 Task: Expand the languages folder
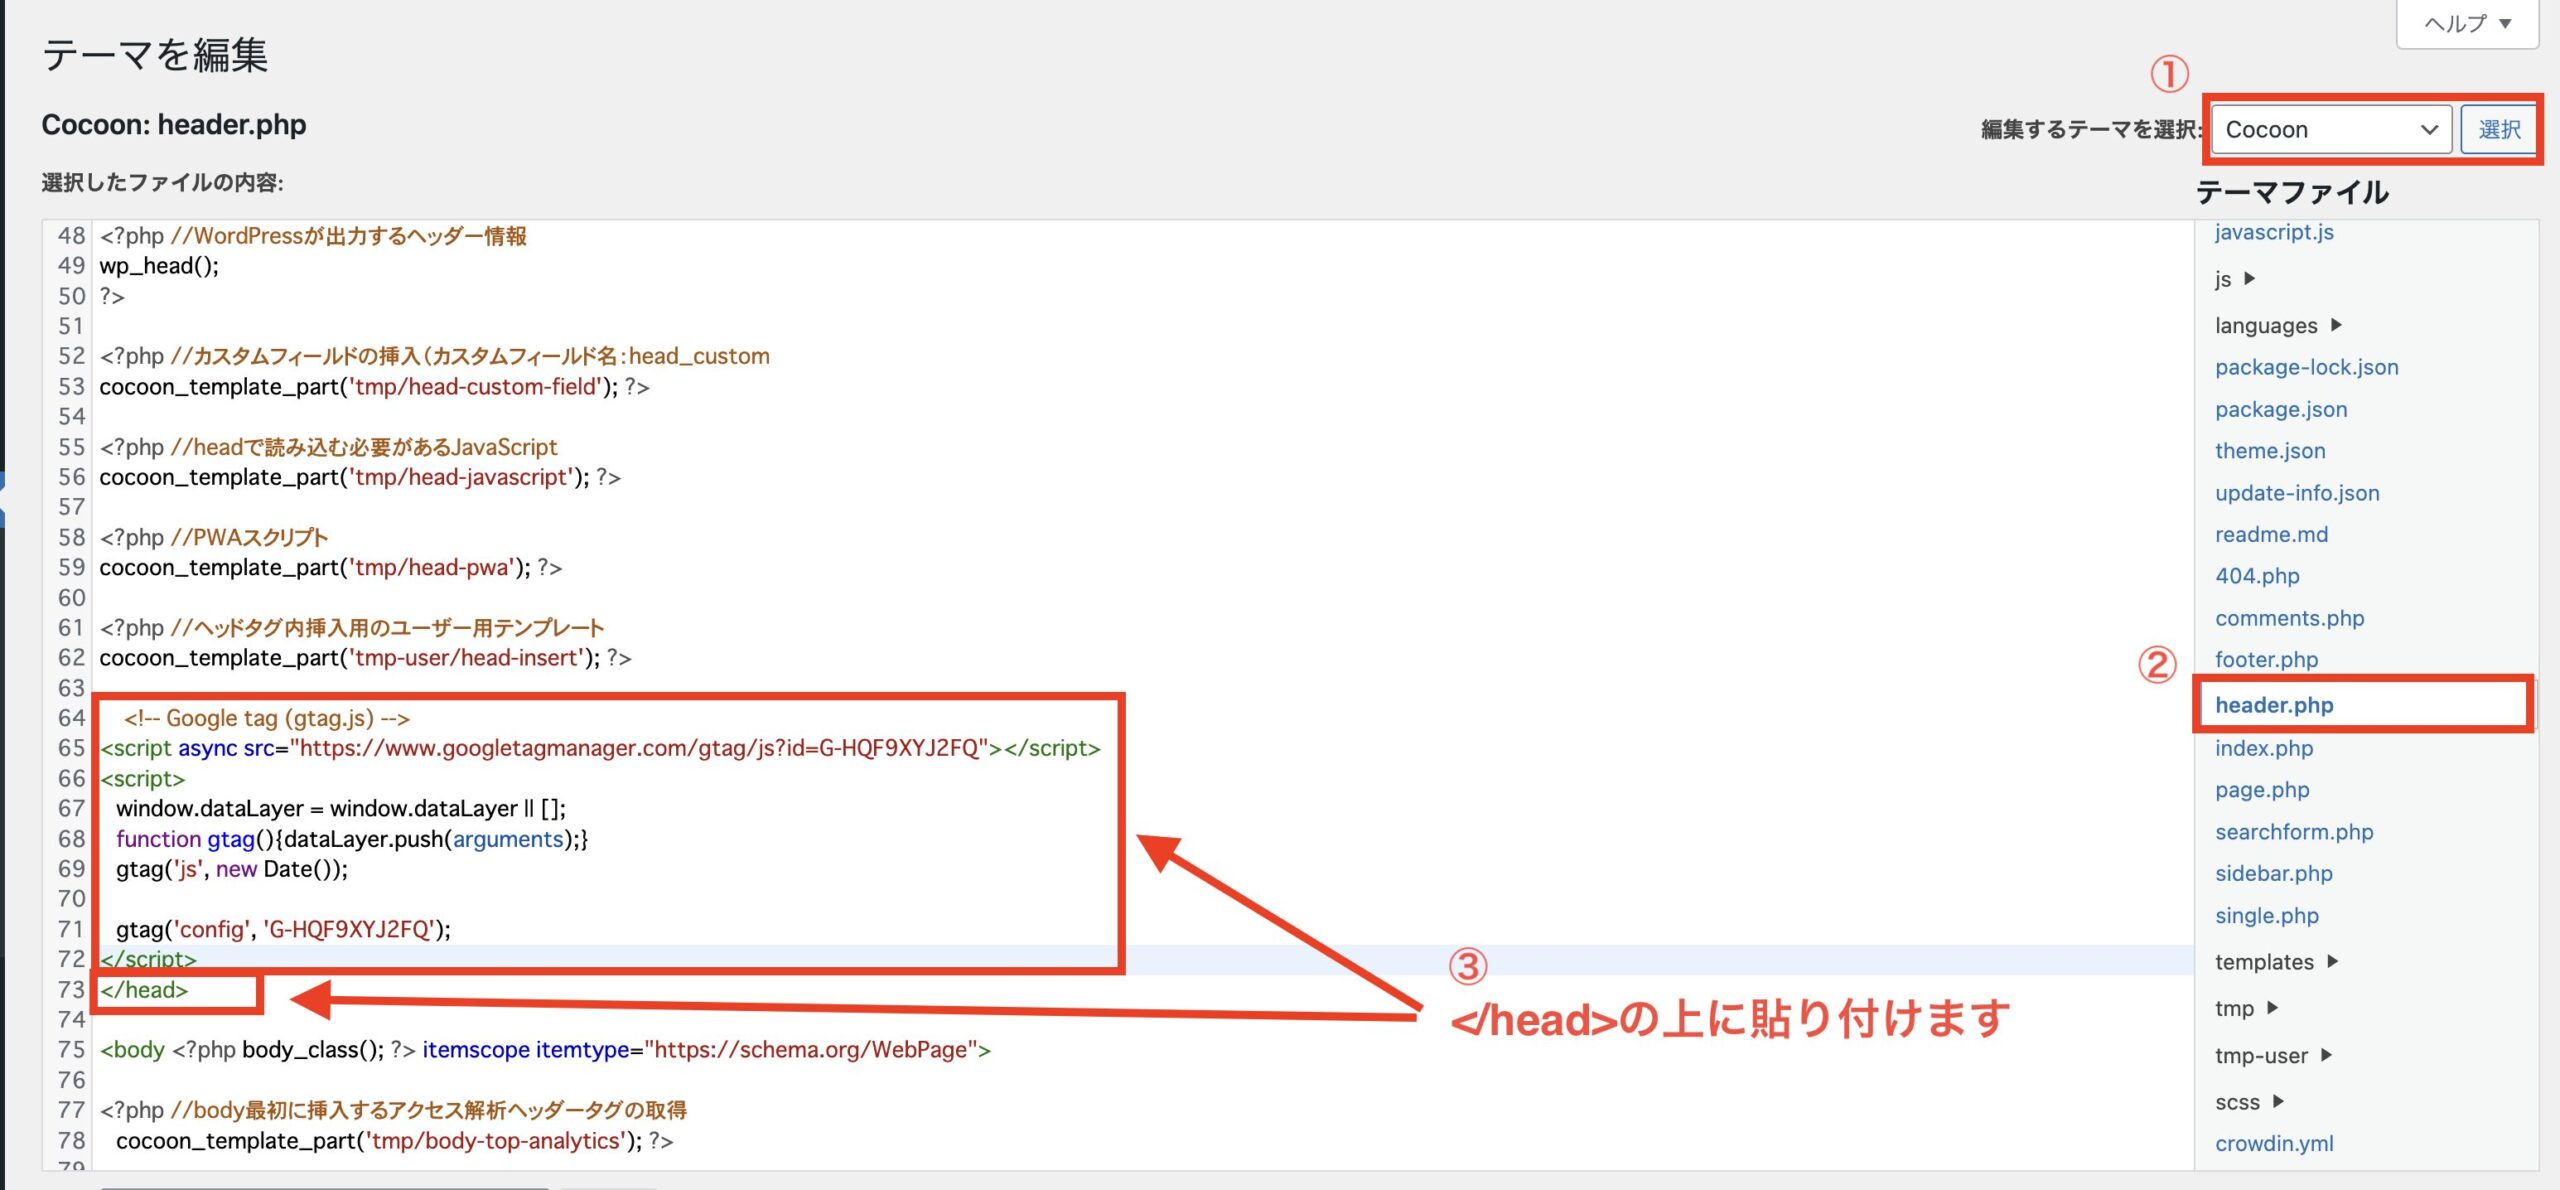pos(2278,326)
